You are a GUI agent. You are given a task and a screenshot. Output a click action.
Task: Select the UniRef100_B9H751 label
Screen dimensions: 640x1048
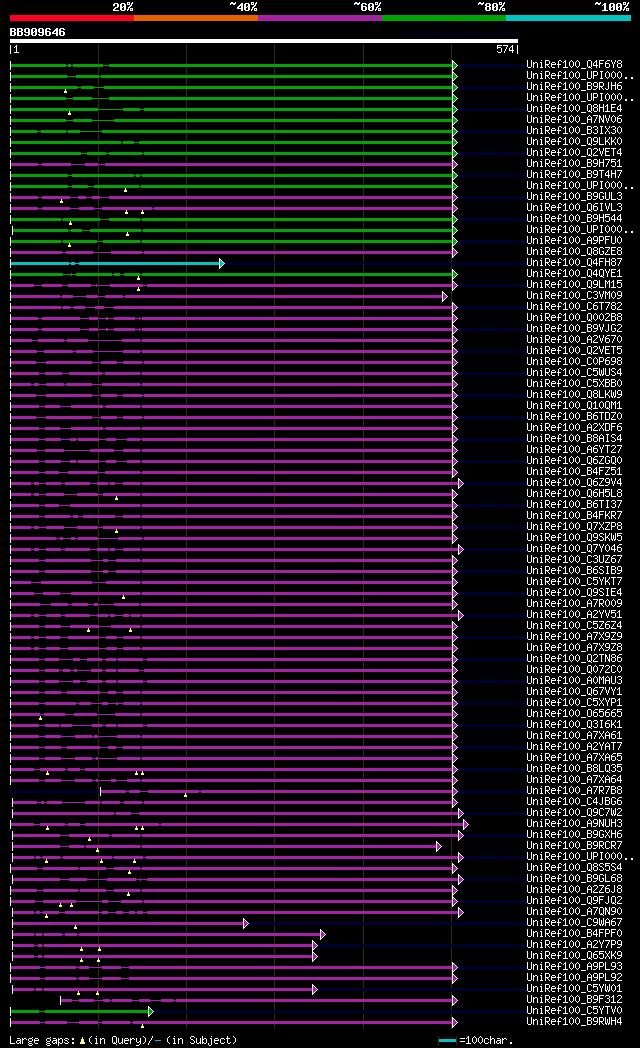click(574, 164)
